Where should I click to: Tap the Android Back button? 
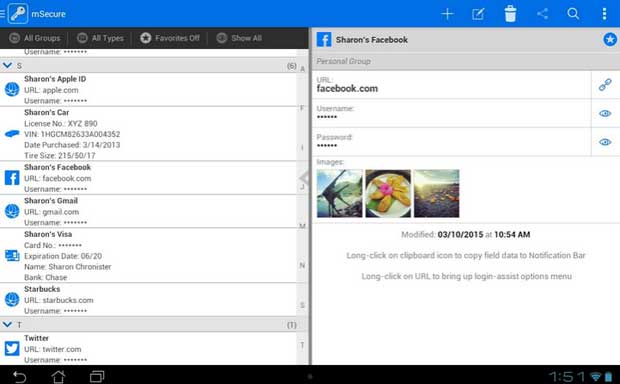[19, 376]
